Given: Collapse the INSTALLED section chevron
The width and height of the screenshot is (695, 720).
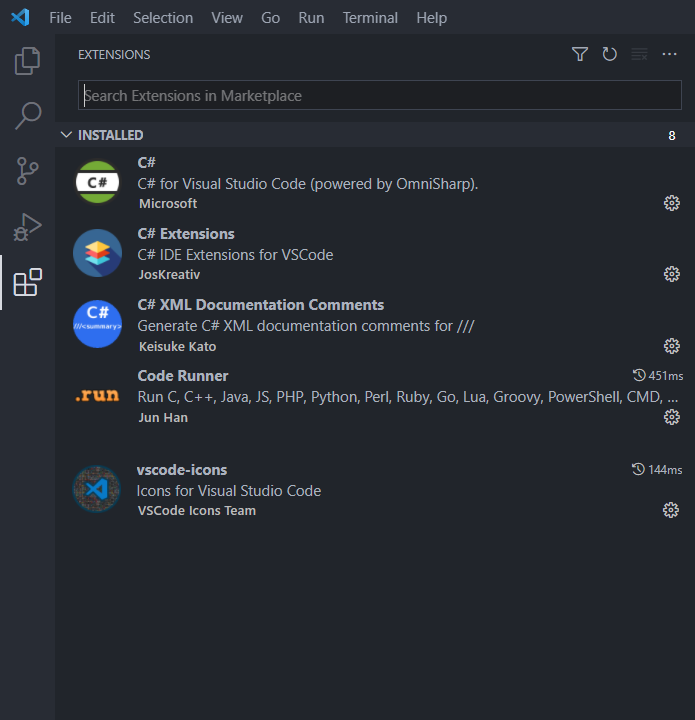Looking at the screenshot, I should (66, 135).
